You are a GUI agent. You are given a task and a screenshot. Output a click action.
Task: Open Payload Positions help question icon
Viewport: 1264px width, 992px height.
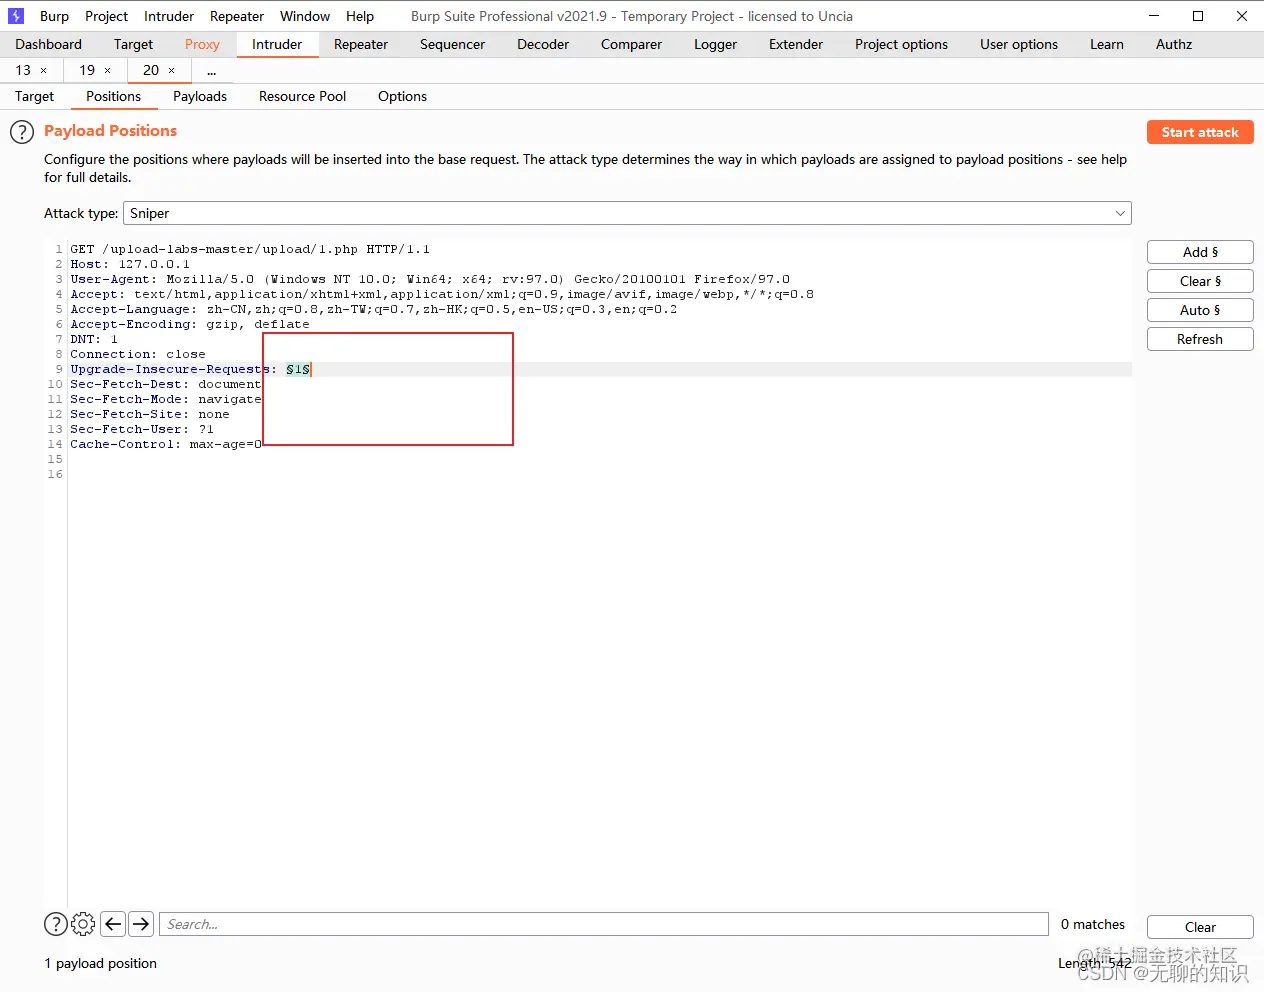22,132
